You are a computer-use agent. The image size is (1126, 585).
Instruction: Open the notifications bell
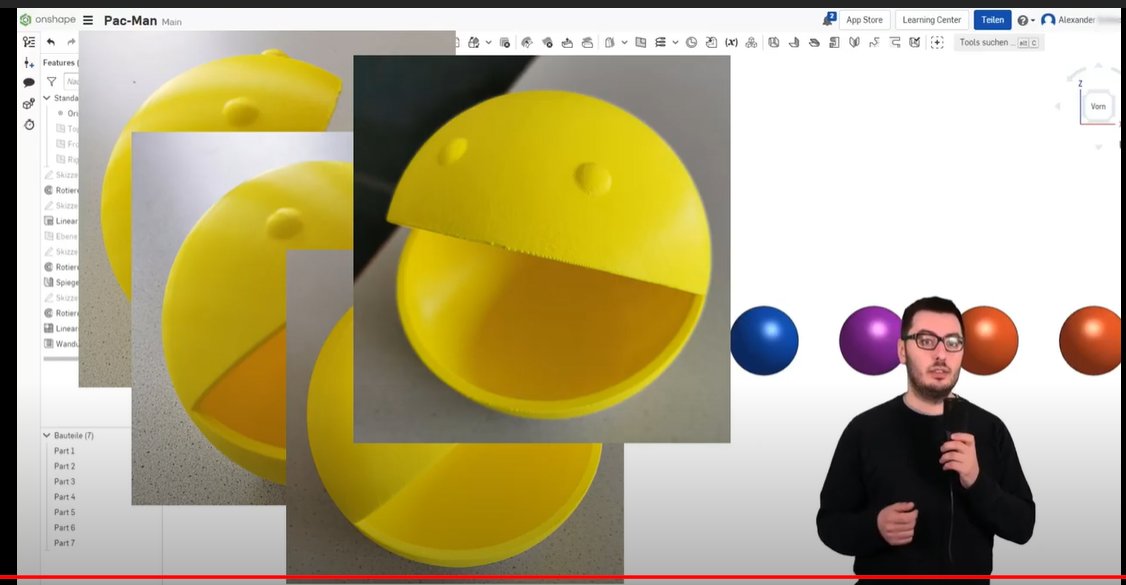(829, 19)
